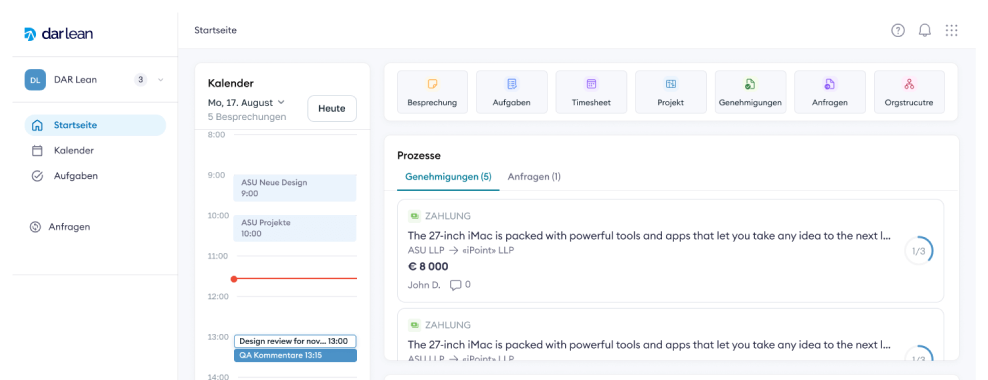Image resolution: width=988 pixels, height=380 pixels.
Task: Click the red current-time marker in calendar
Action: (x=234, y=279)
